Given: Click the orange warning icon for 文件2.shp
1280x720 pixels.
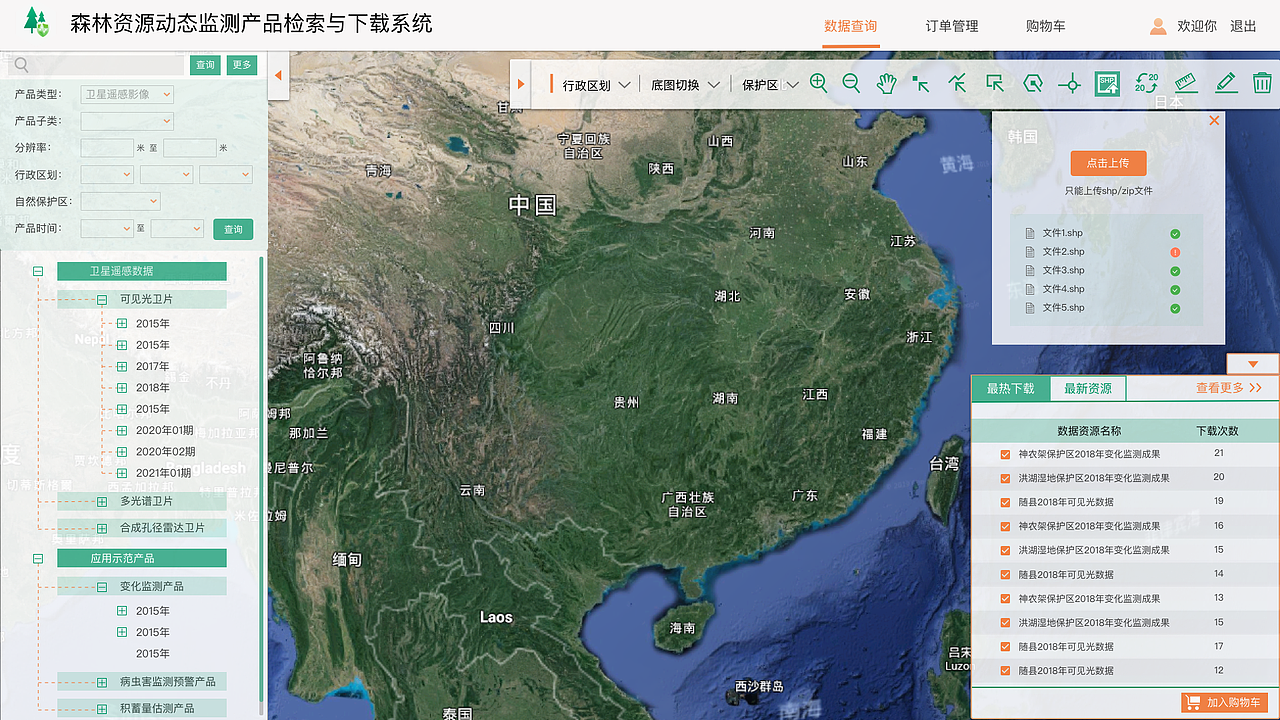Looking at the screenshot, I should [x=1175, y=252].
